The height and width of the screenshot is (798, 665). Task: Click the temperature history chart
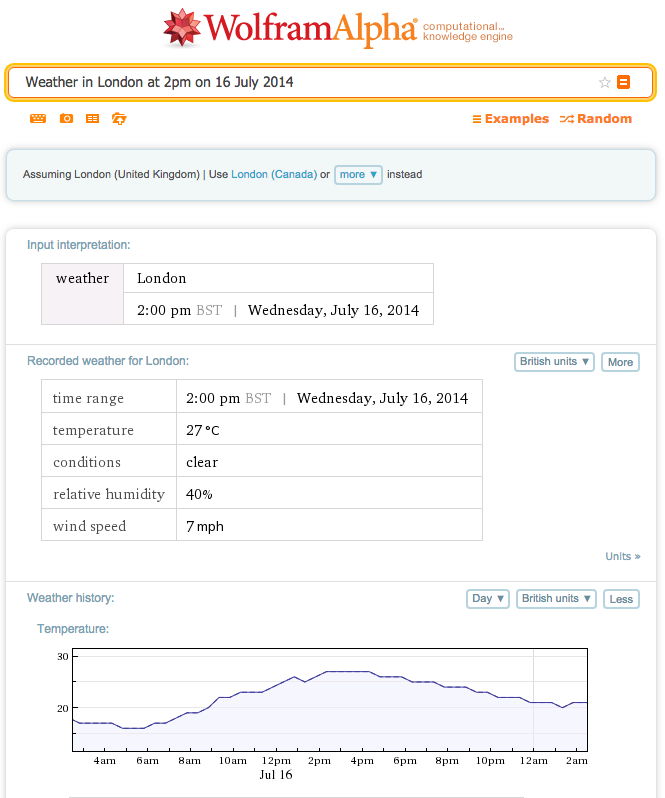(330, 700)
